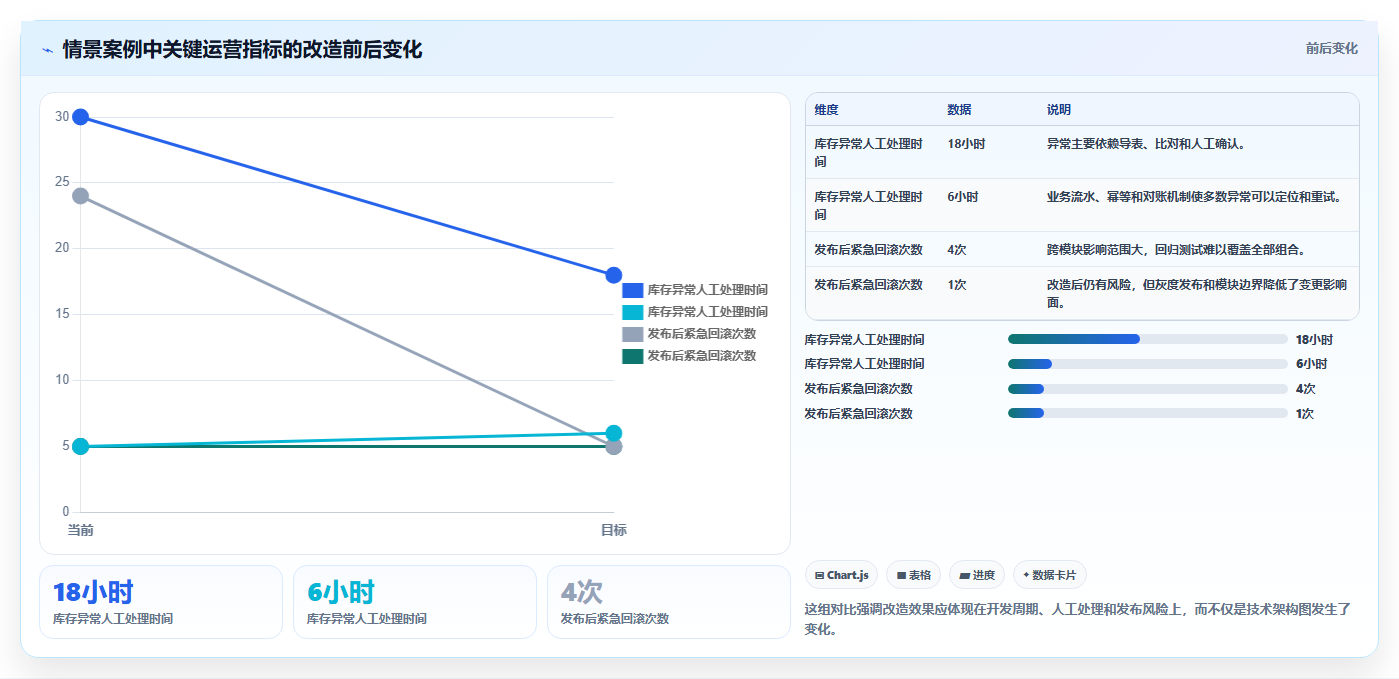Select the Chart.js tag chip

click(841, 575)
